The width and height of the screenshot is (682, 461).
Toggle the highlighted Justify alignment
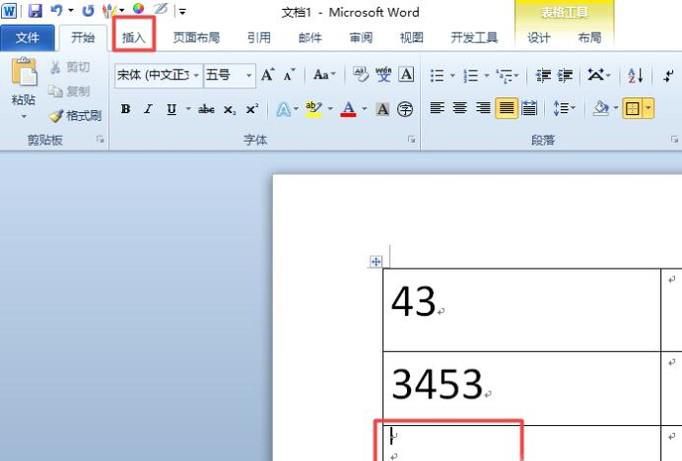pyautogui.click(x=506, y=108)
